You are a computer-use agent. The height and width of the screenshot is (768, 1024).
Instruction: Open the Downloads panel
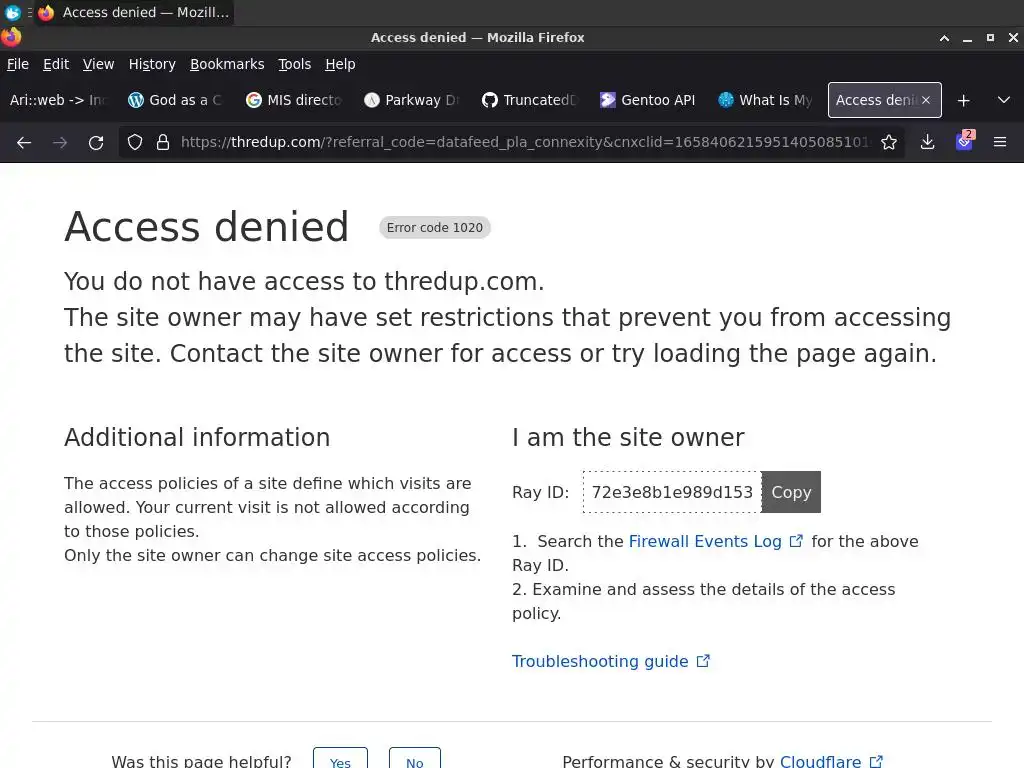[927, 142]
